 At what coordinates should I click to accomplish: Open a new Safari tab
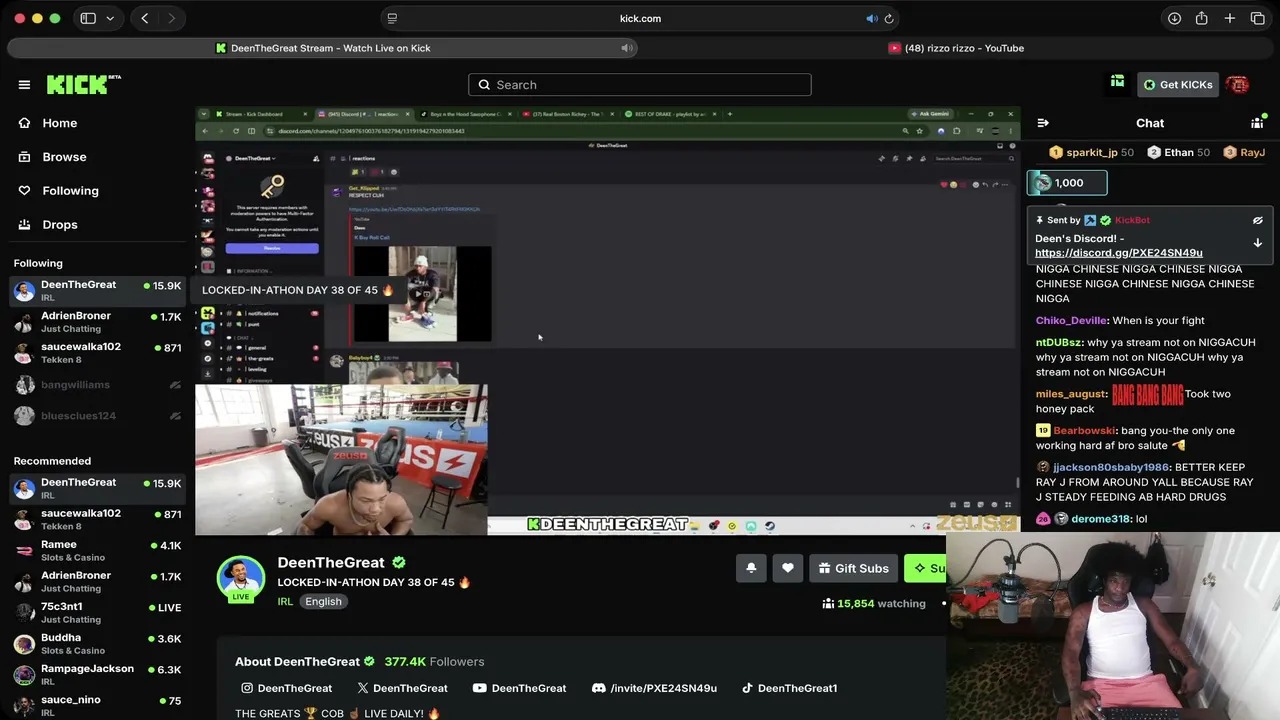(x=1230, y=18)
